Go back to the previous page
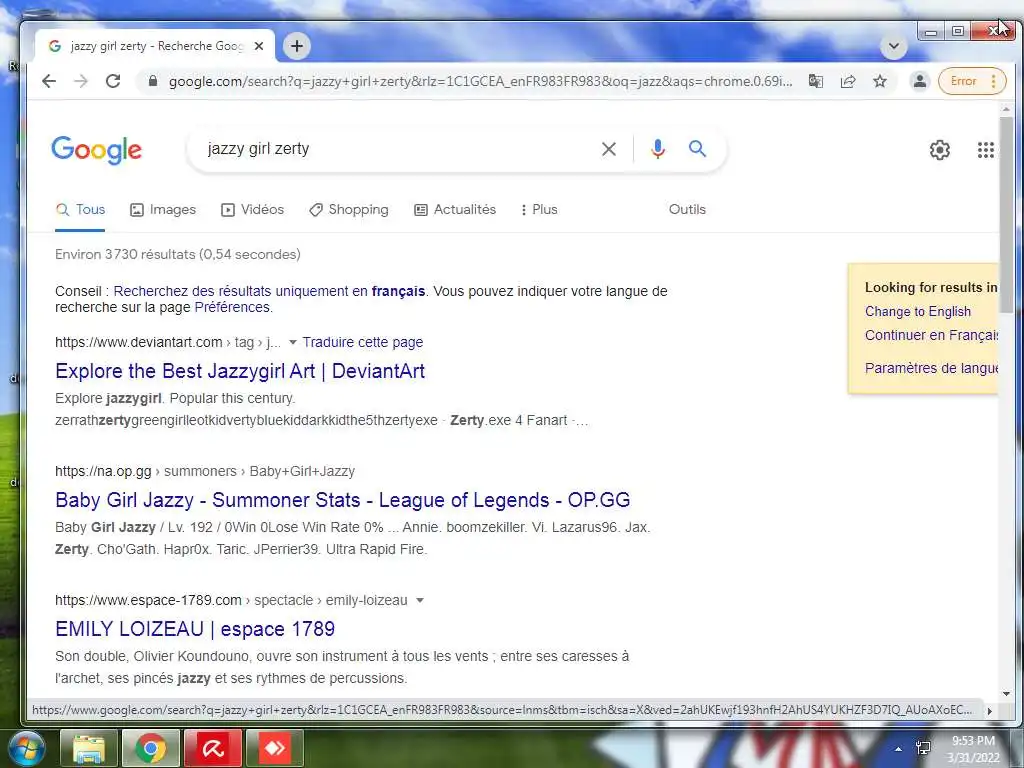The height and width of the screenshot is (768, 1024). (49, 81)
